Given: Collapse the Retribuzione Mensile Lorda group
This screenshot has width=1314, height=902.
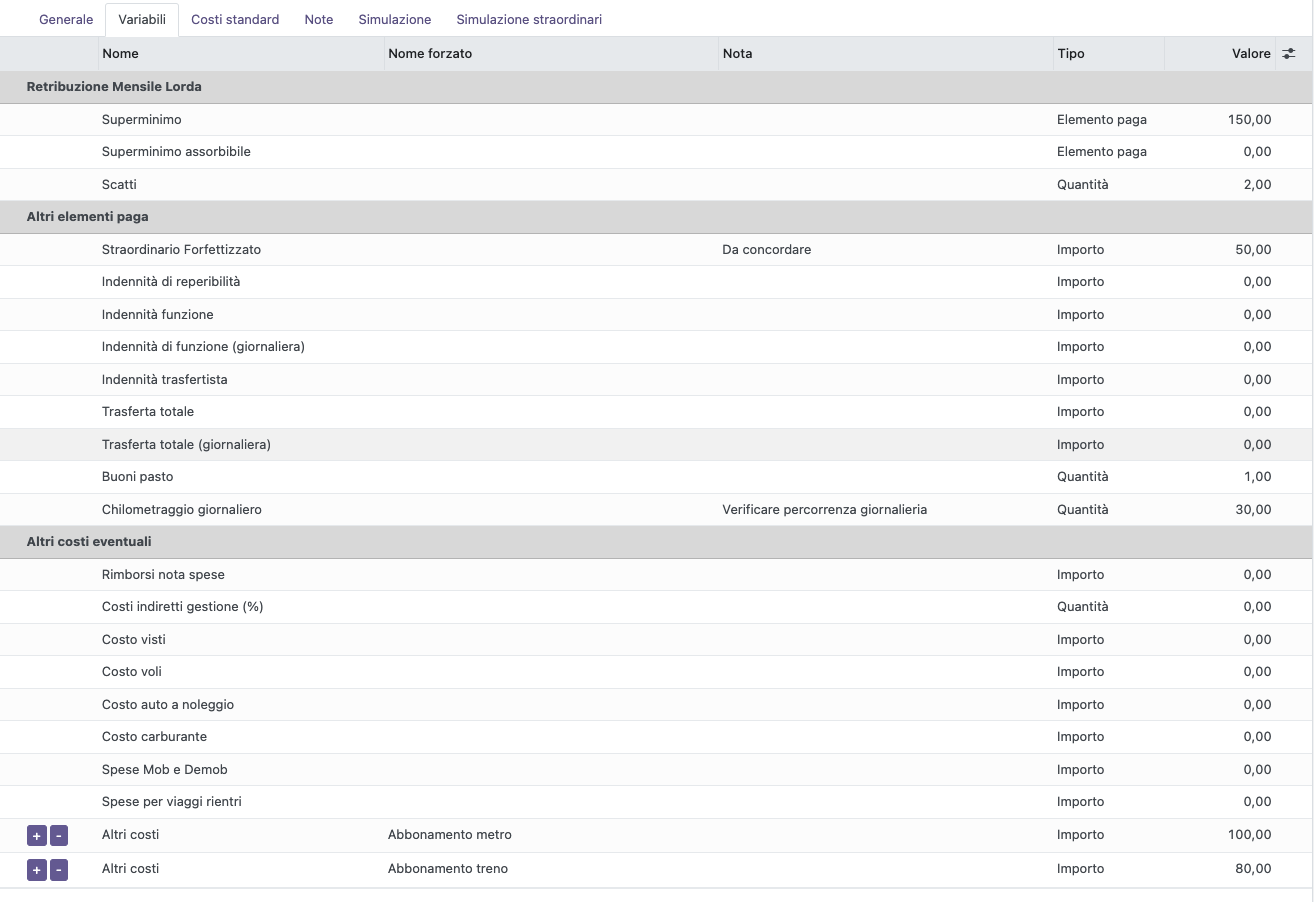Looking at the screenshot, I should (x=114, y=87).
